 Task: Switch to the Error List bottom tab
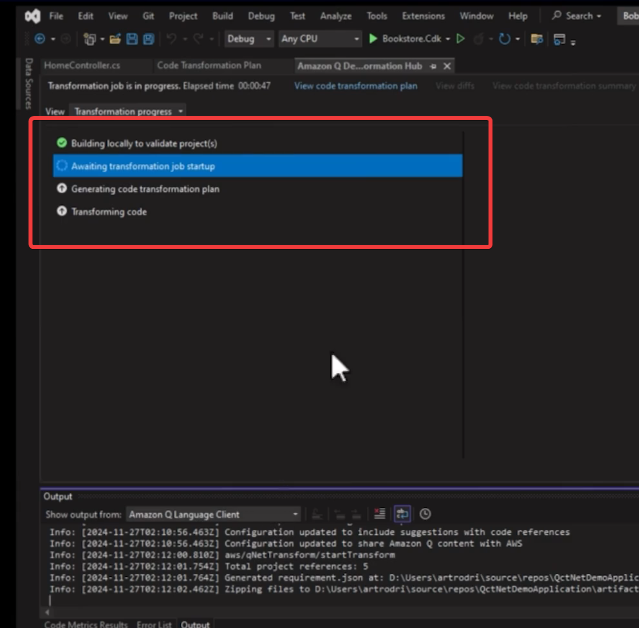[x=154, y=624]
